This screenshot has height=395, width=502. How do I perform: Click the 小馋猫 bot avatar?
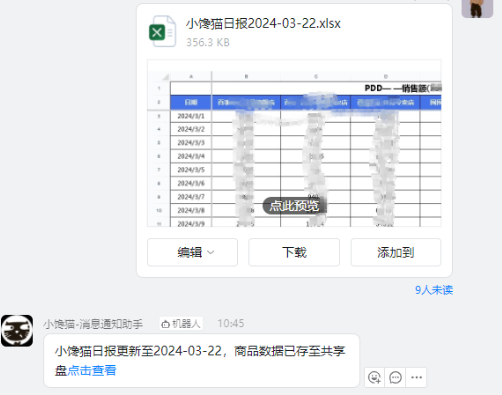pos(17,331)
